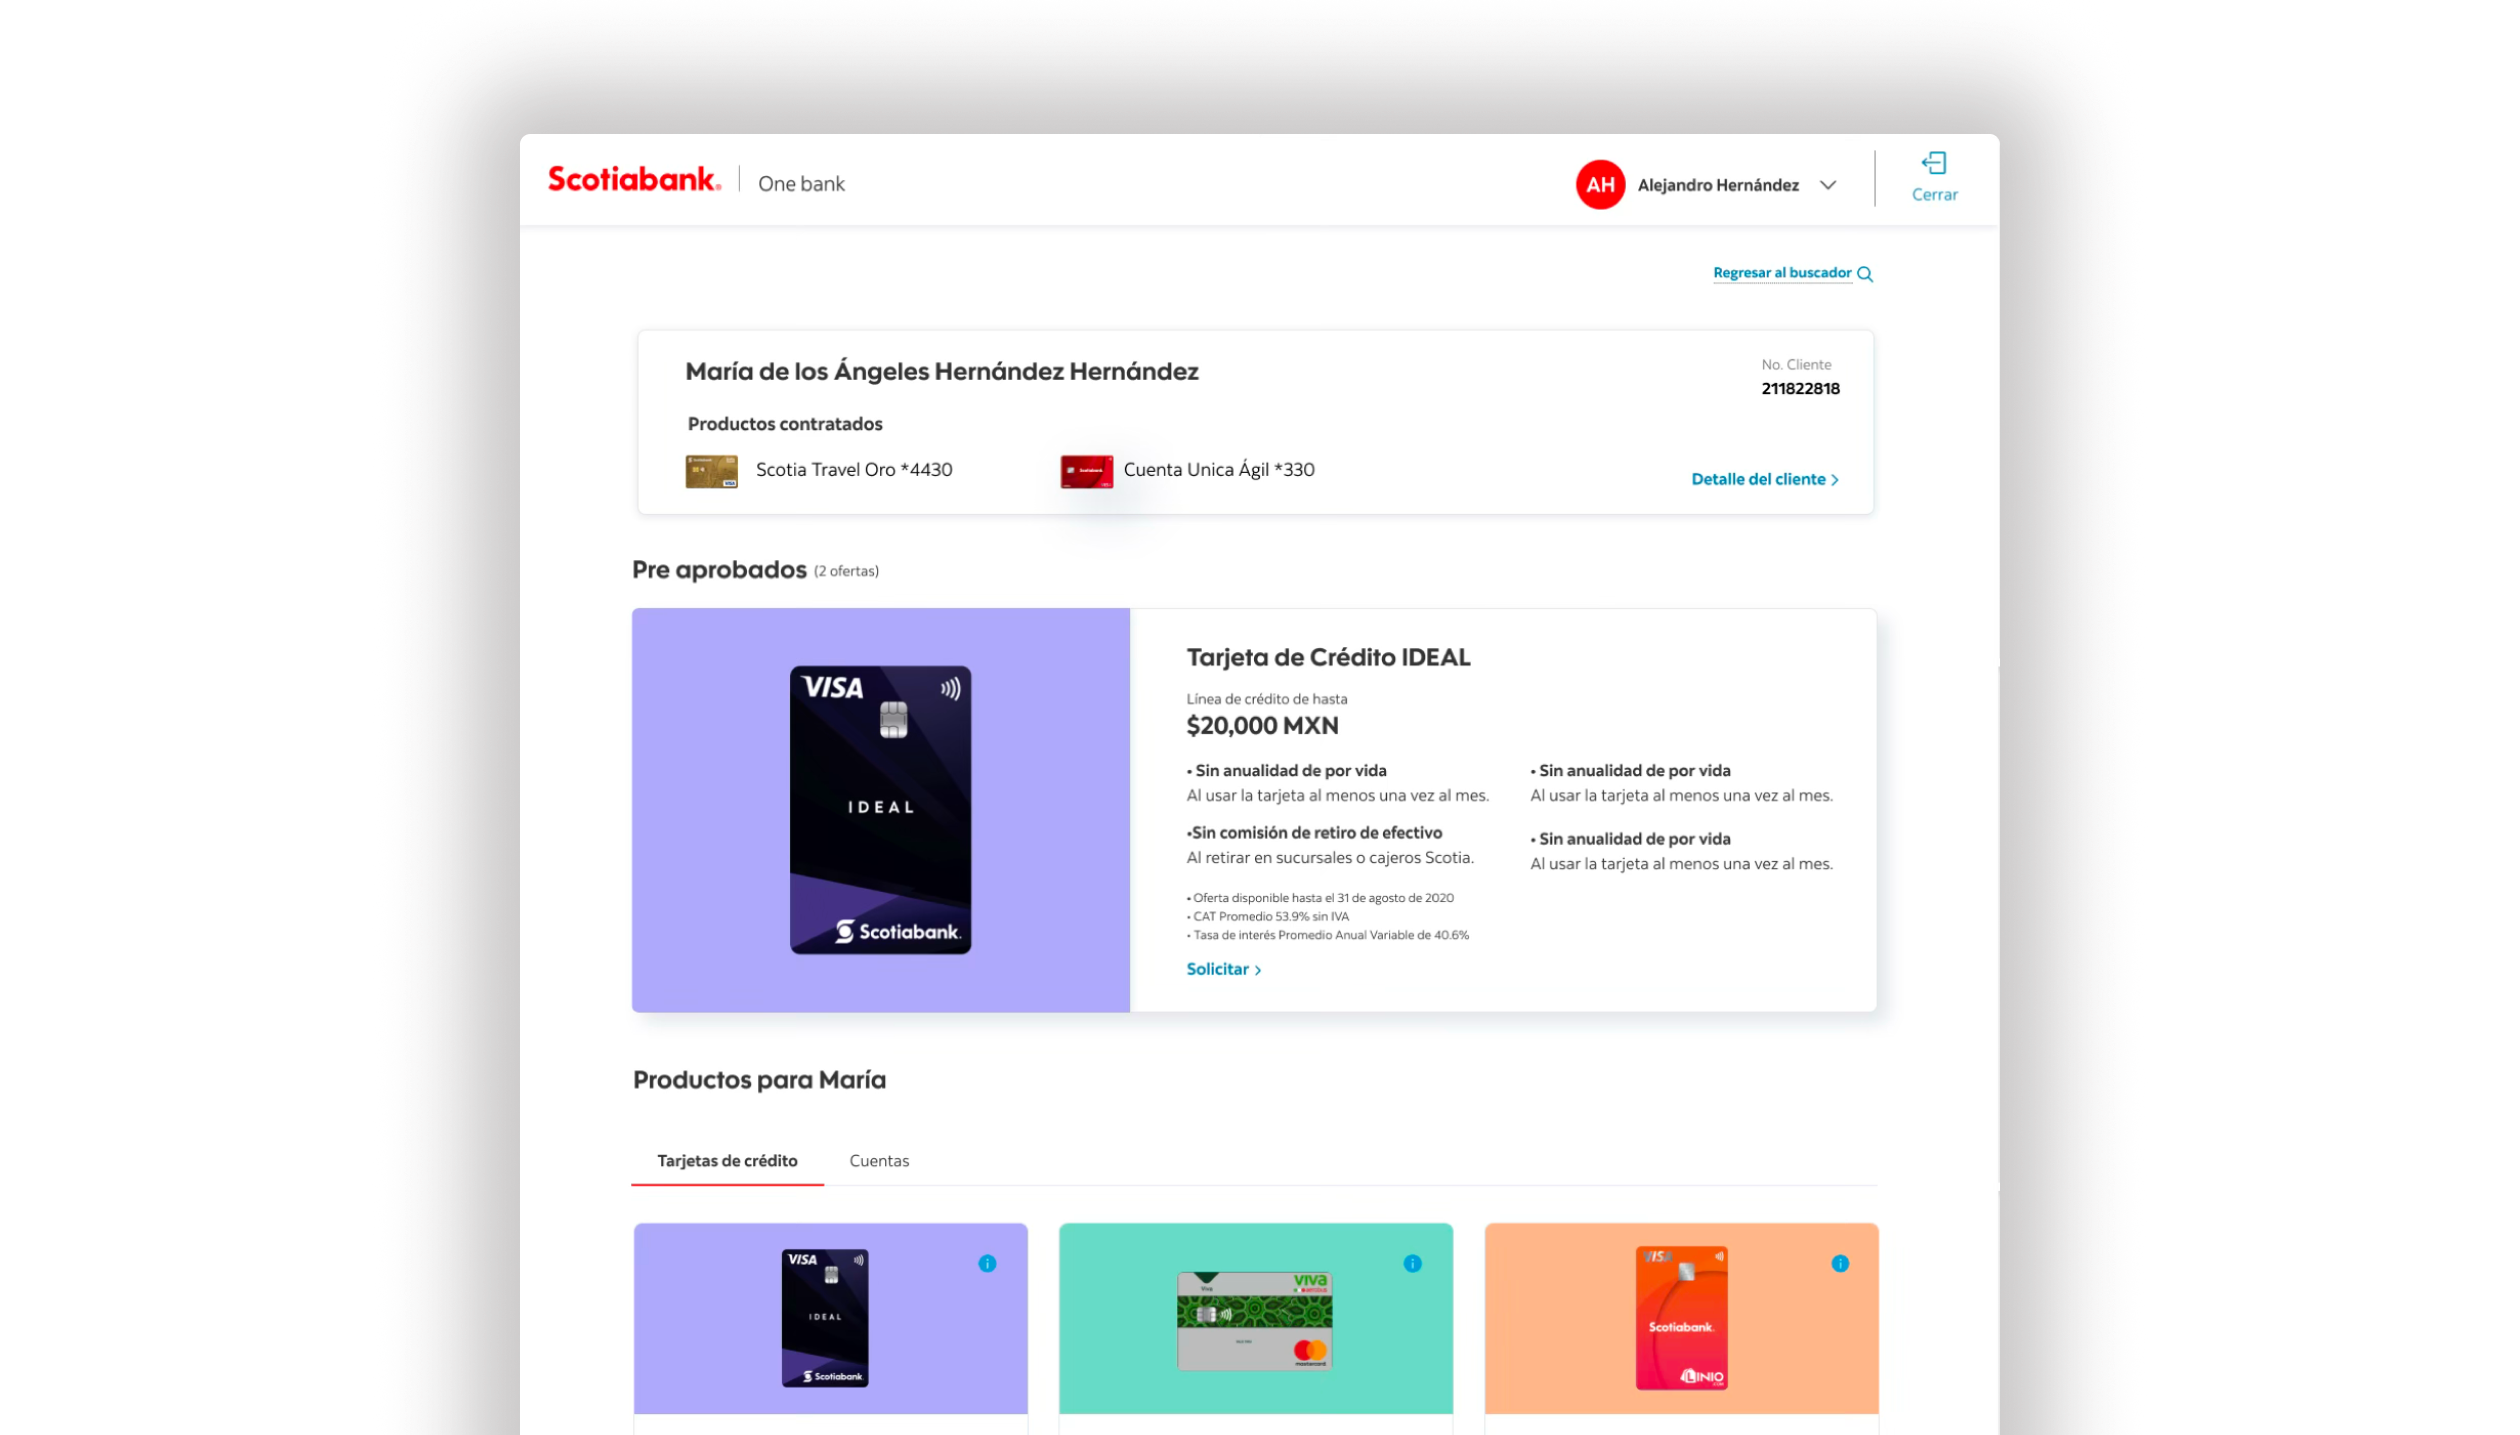Click the info icon on Linio card
2520x1435 pixels.
1840,1263
